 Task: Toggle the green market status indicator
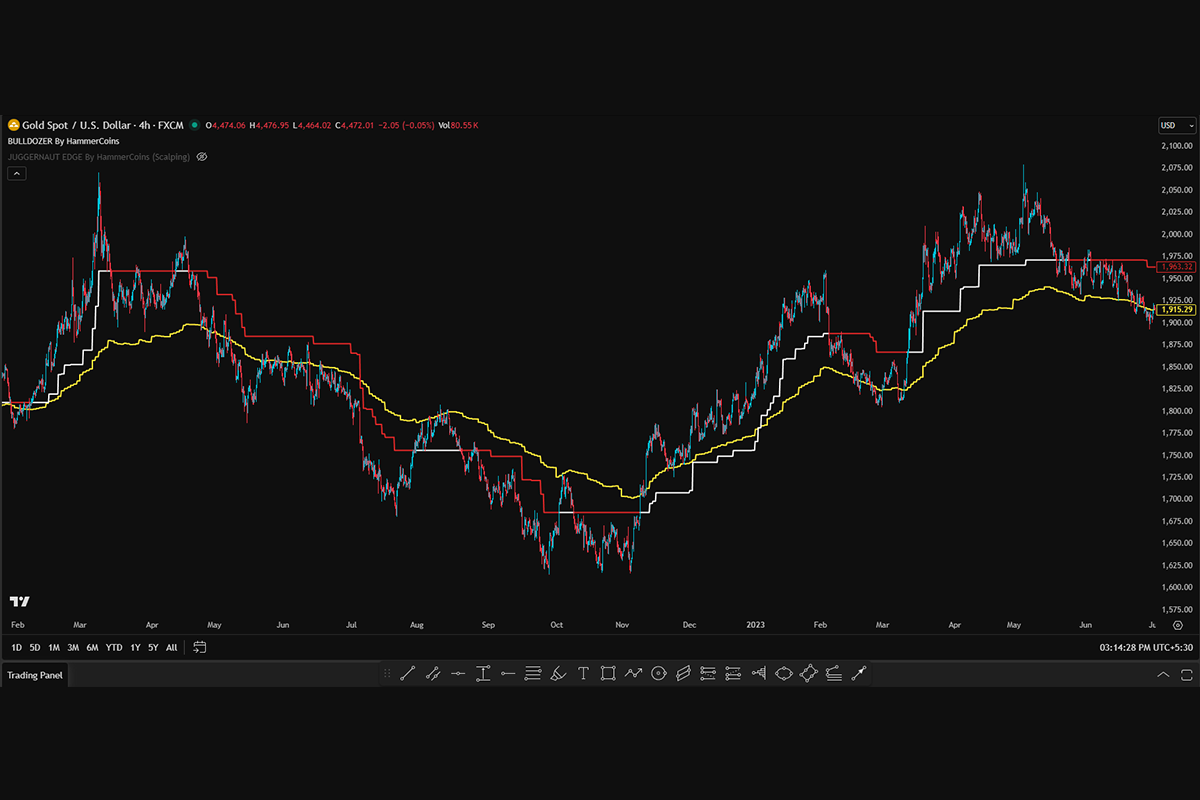click(193, 126)
